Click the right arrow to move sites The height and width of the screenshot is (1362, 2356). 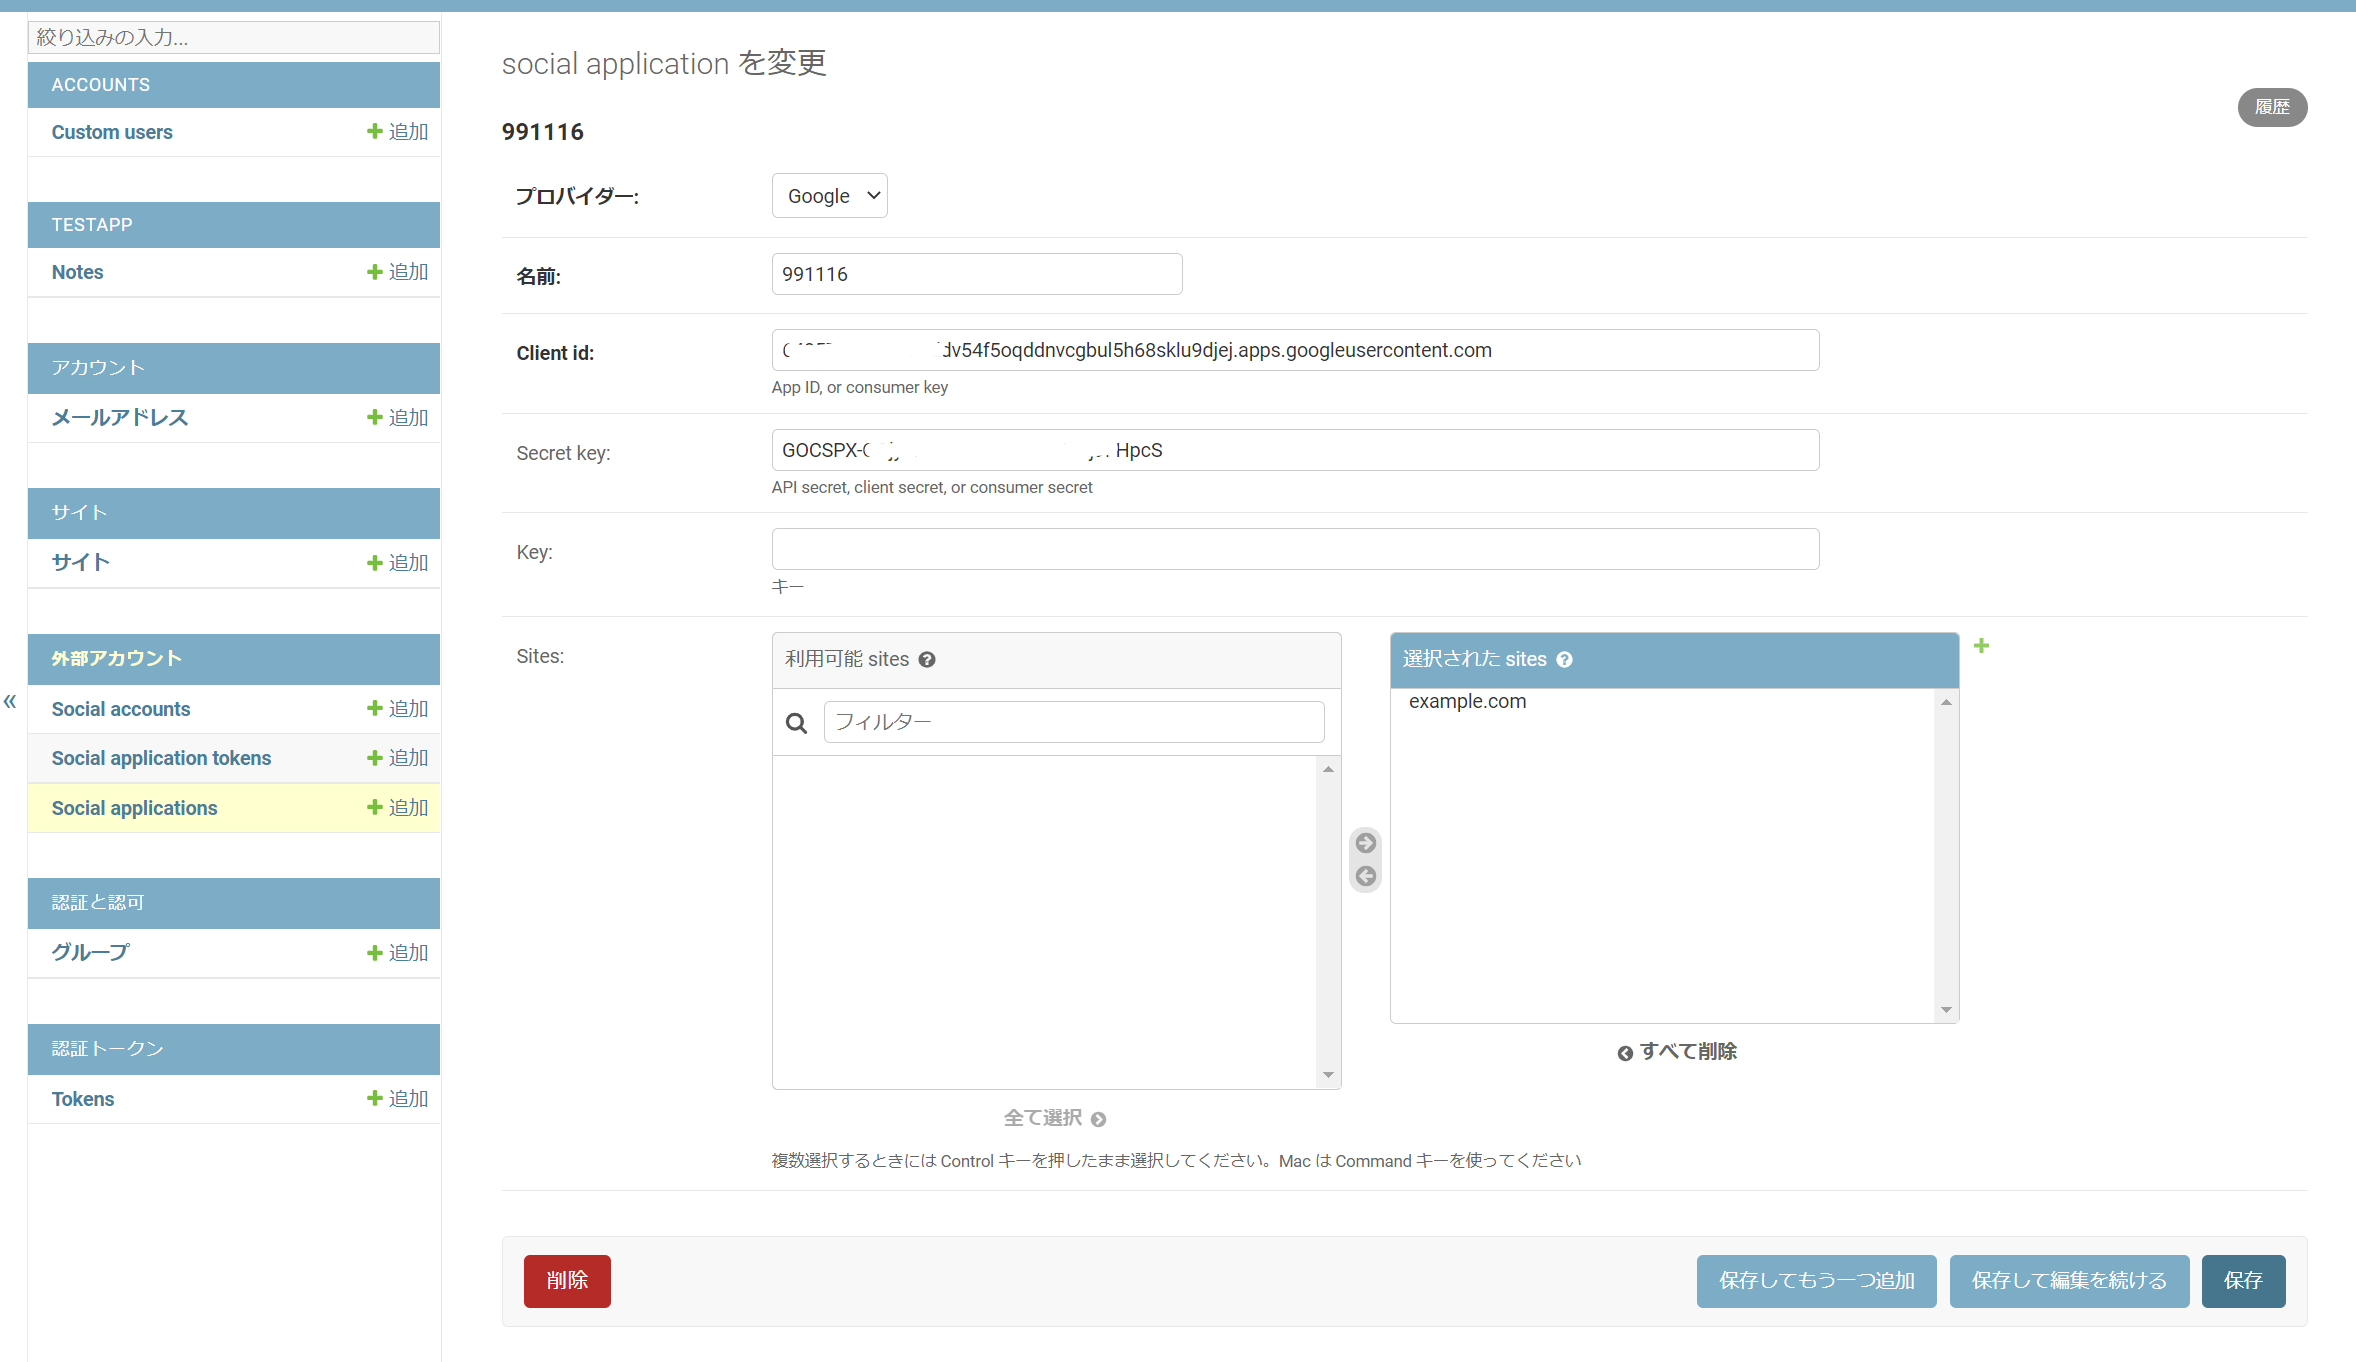(1365, 842)
